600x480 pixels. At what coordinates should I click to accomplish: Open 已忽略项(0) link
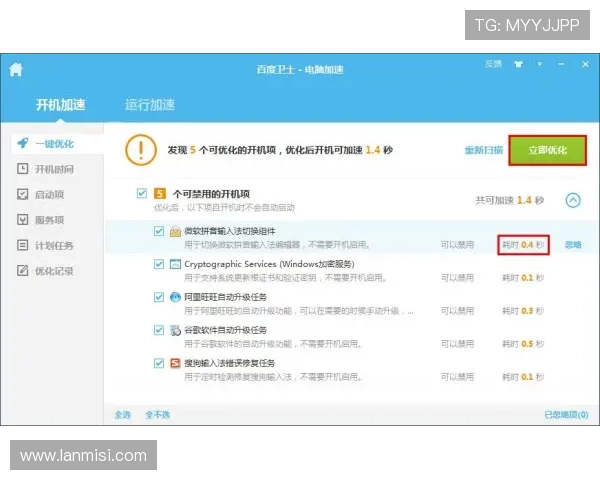point(566,415)
